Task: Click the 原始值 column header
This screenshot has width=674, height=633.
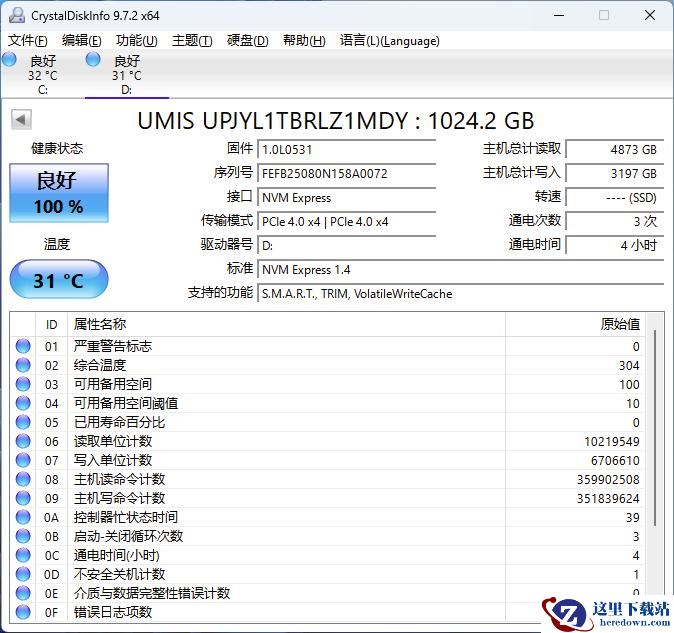Action: 619,324
